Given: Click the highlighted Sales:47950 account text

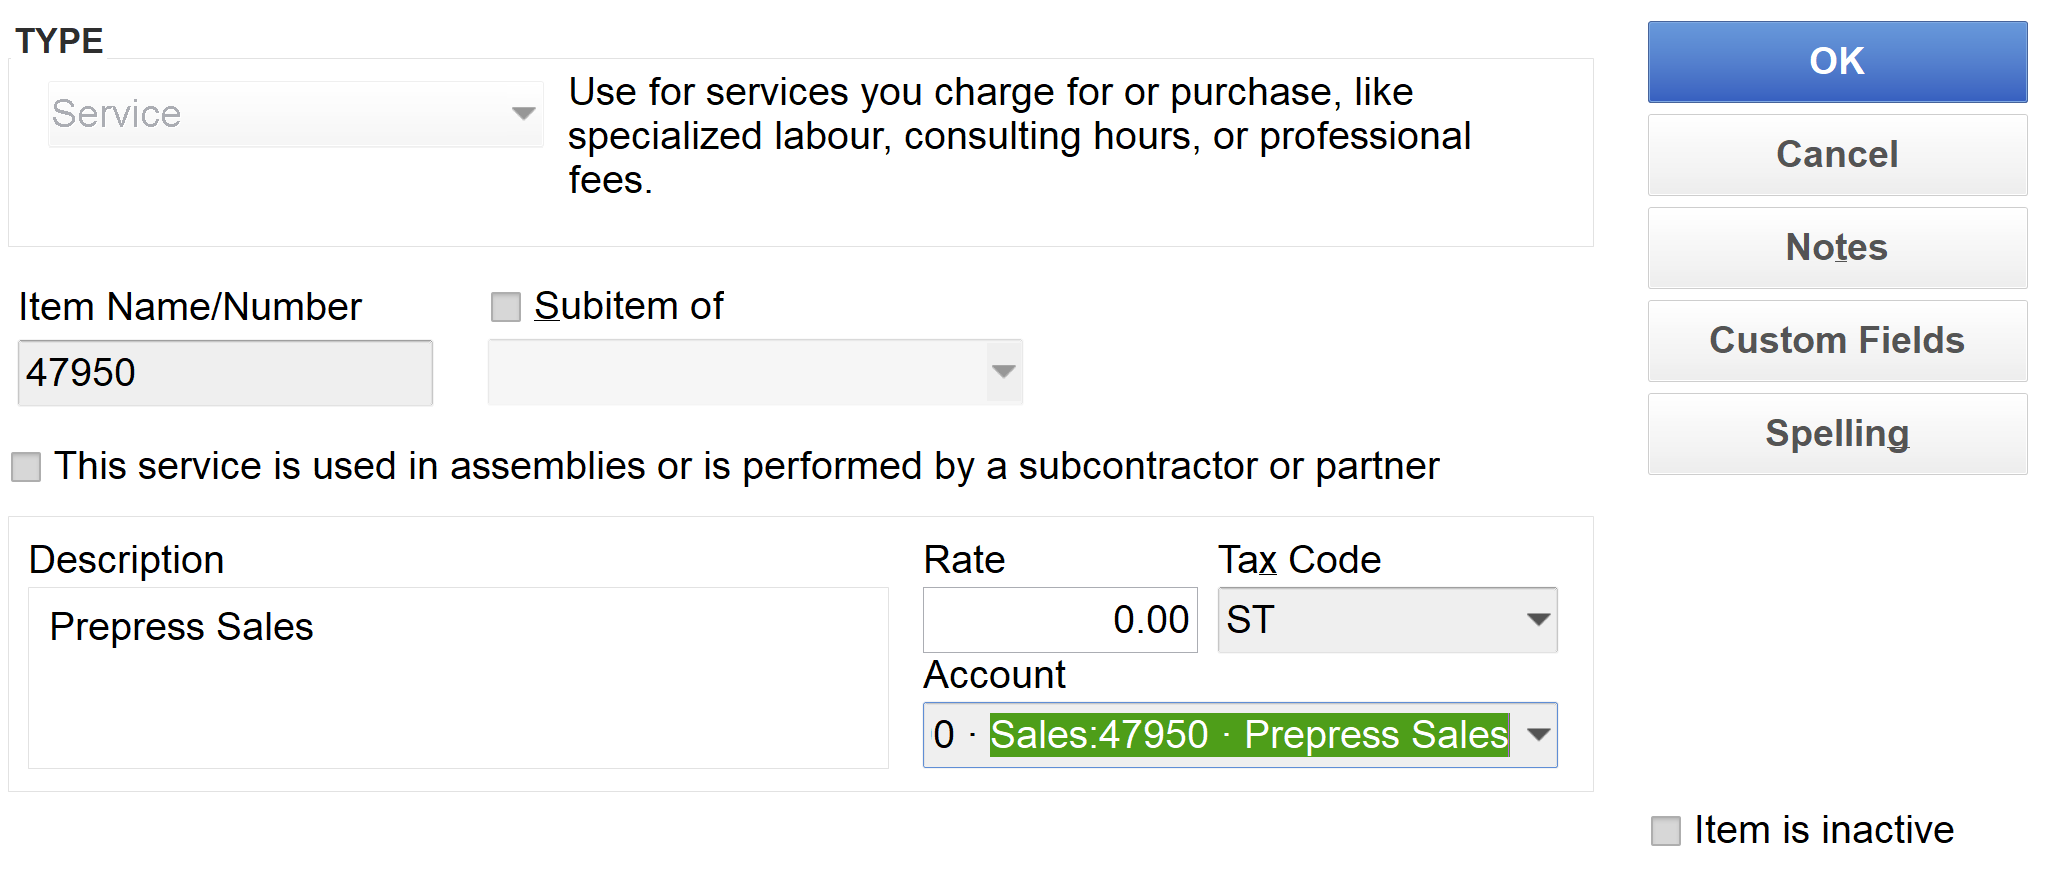Looking at the screenshot, I should [x=1248, y=735].
